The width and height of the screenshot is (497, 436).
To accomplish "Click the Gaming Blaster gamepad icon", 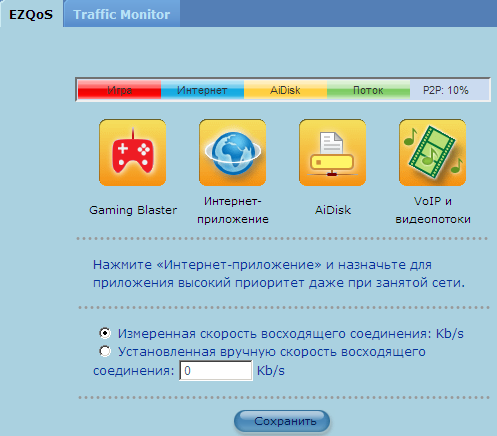I will click(132, 152).
